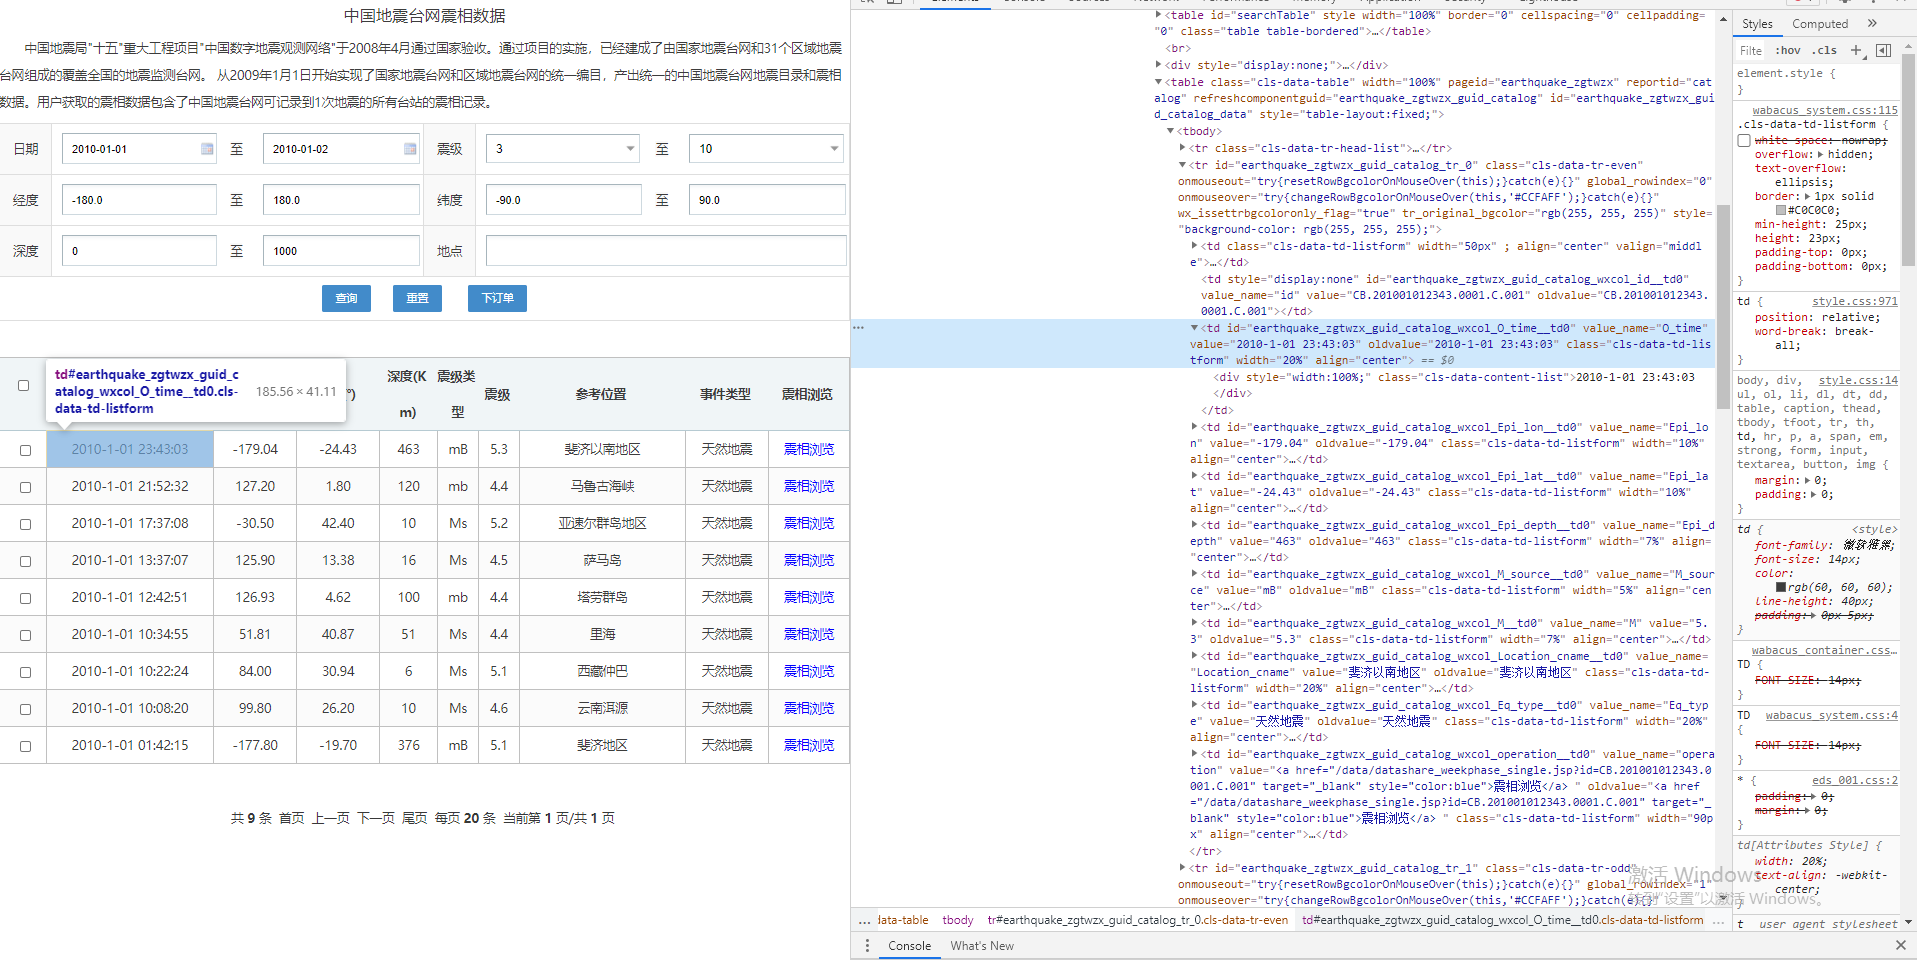Click the maximum depth field showing 1000

[341, 251]
